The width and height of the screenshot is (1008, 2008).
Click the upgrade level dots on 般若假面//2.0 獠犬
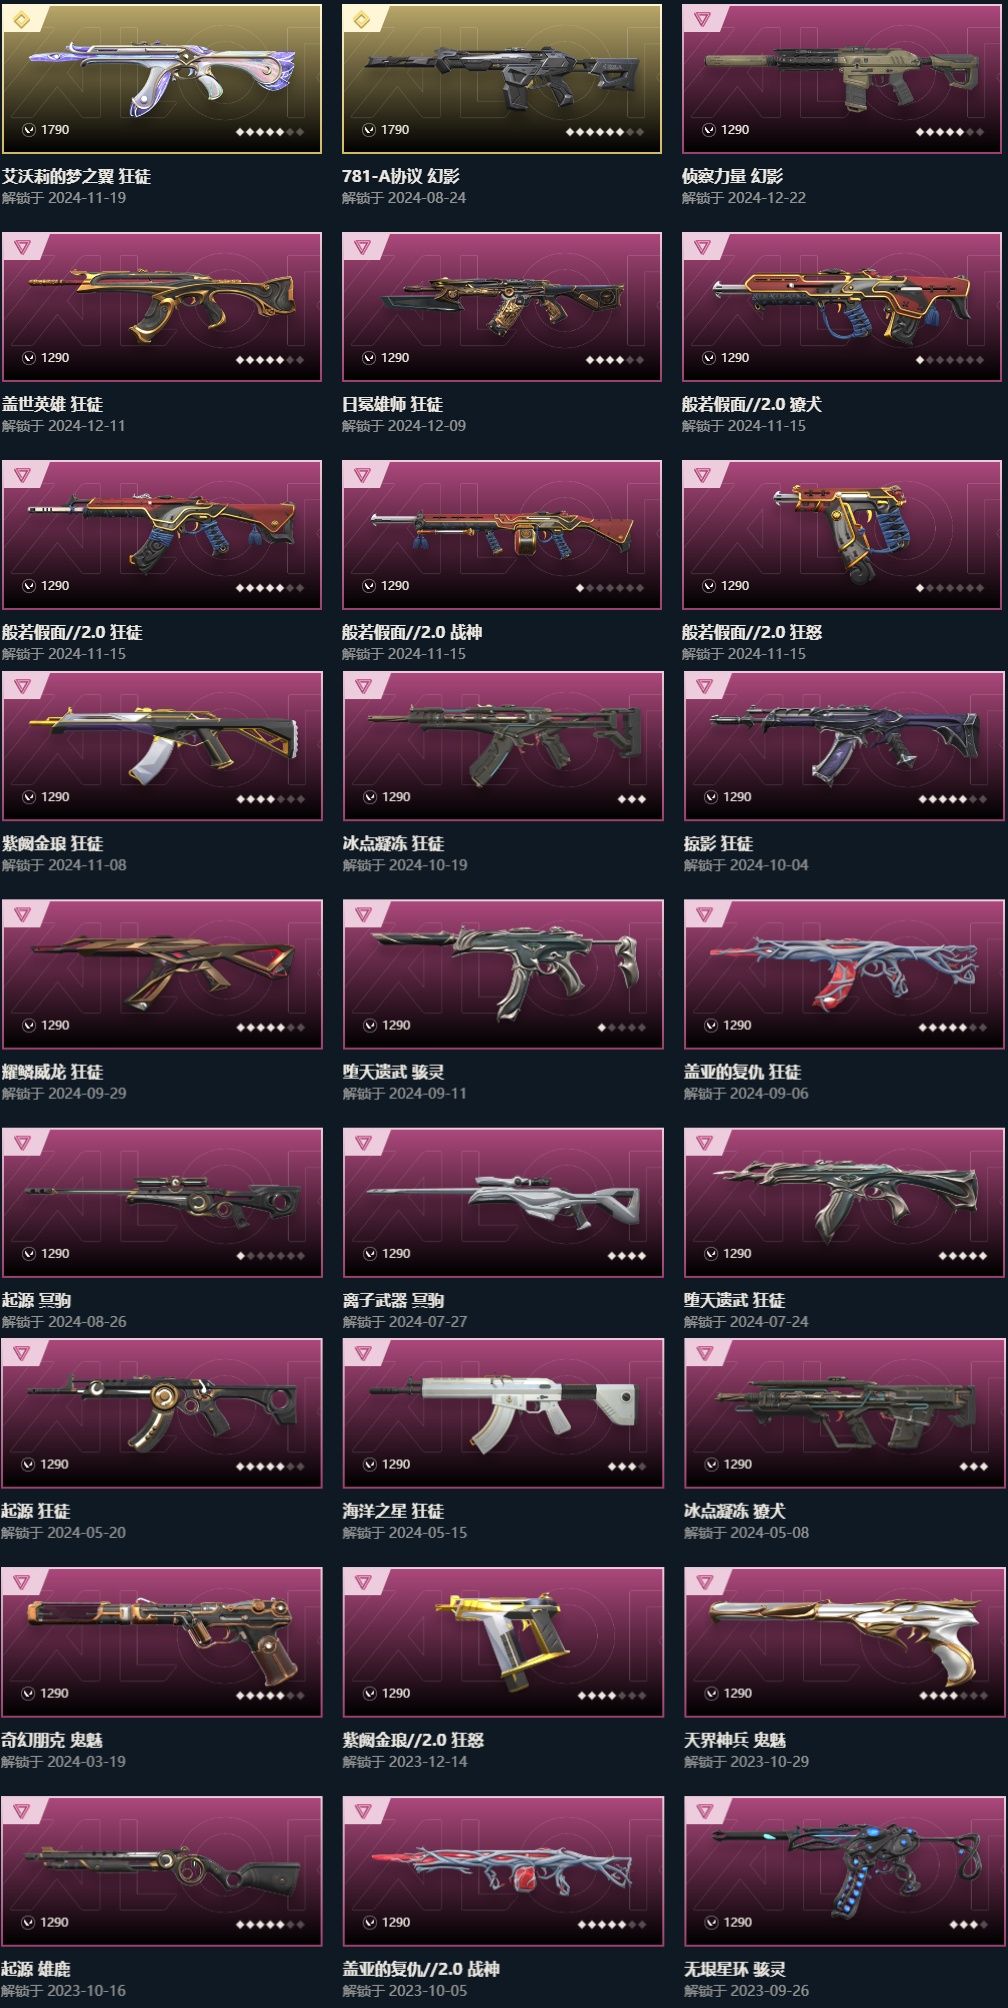click(949, 360)
